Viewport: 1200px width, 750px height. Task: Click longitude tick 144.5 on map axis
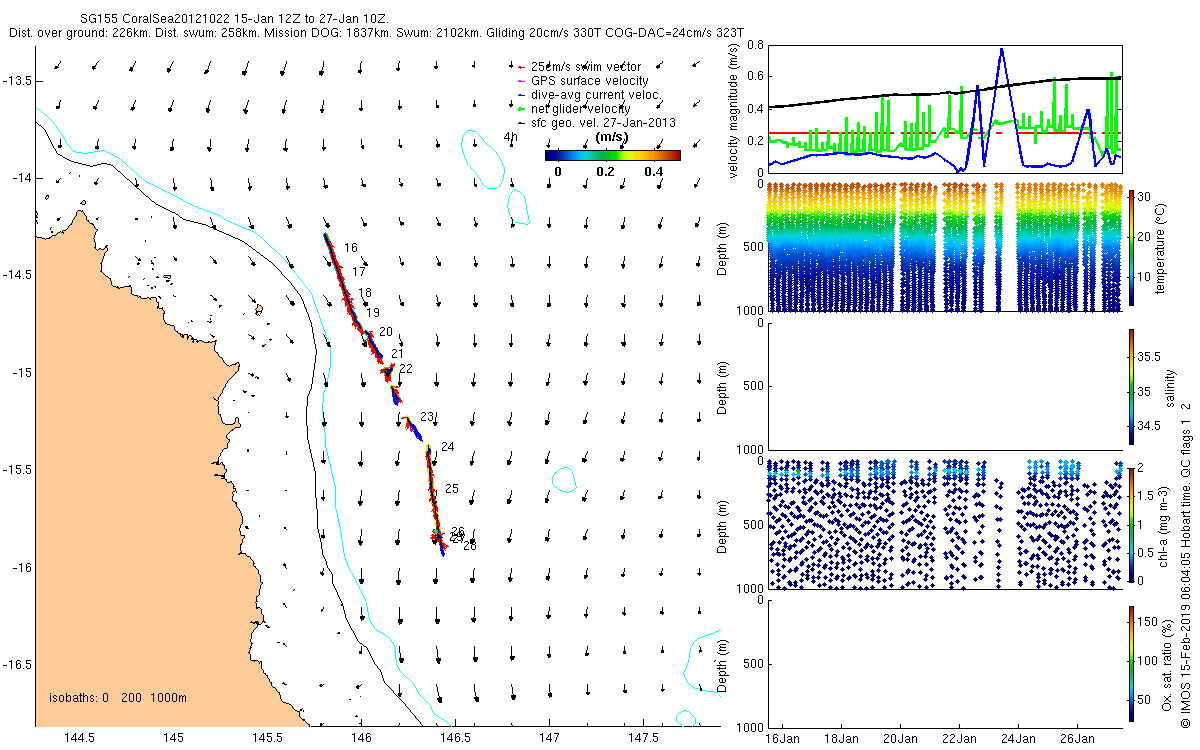(79, 738)
